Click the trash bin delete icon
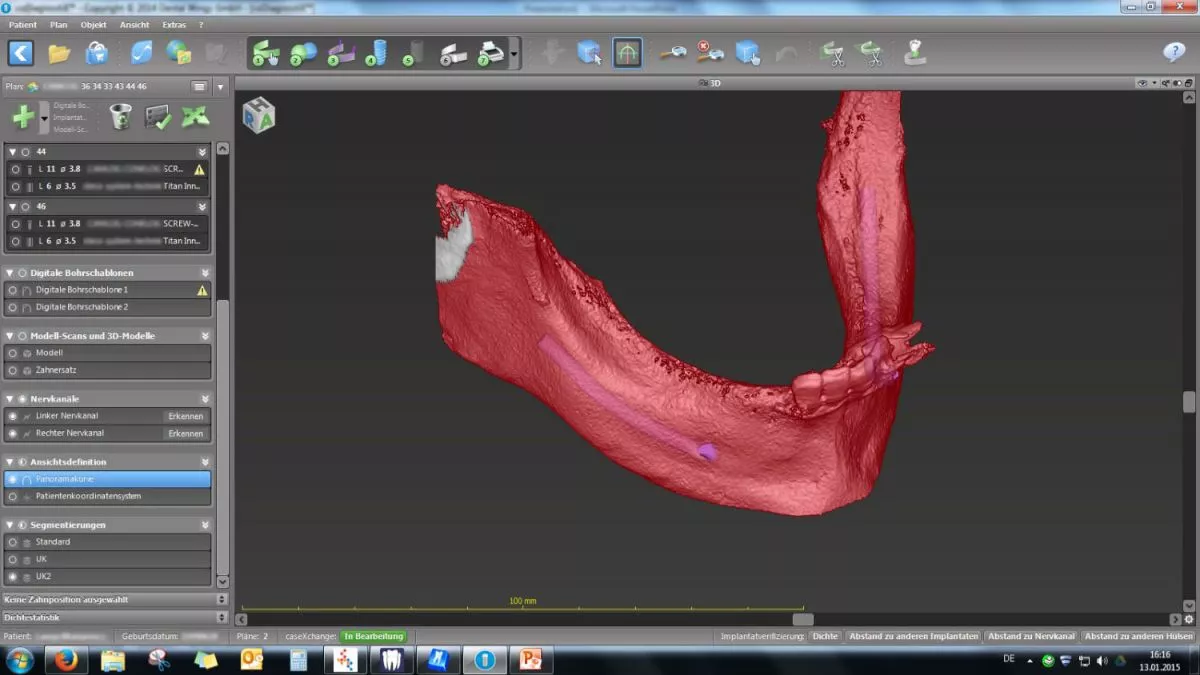Screen dimensions: 1200x675 [x=120, y=117]
